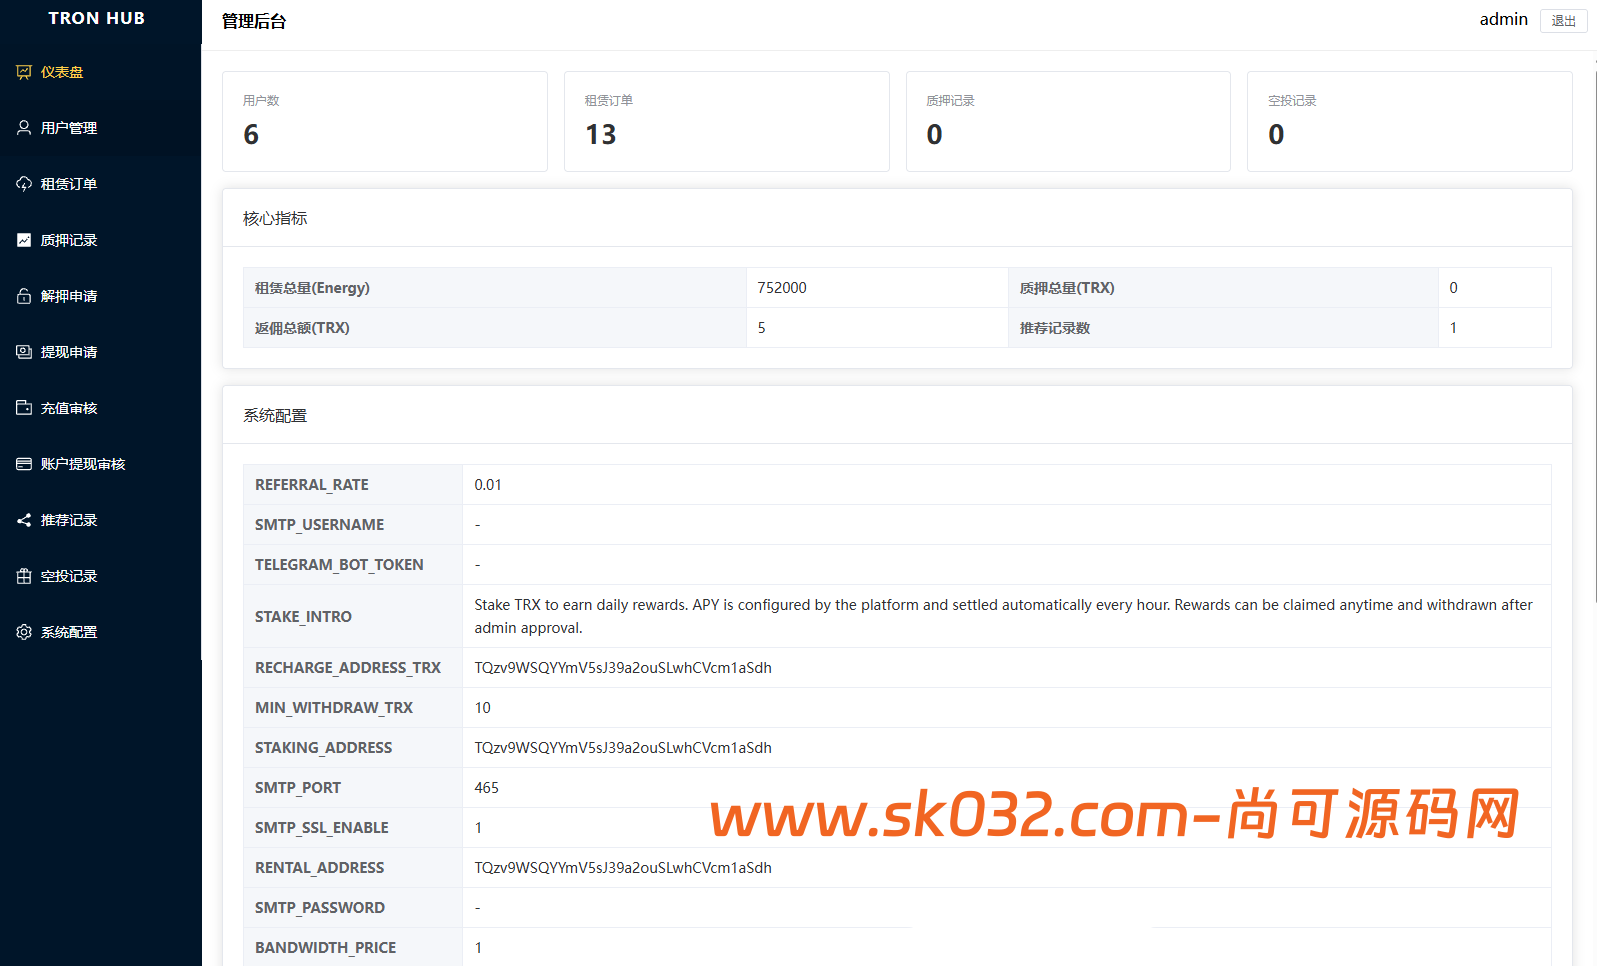The width and height of the screenshot is (1597, 966).
Task: Click the TRON HUB logo title
Action: pyautogui.click(x=97, y=18)
